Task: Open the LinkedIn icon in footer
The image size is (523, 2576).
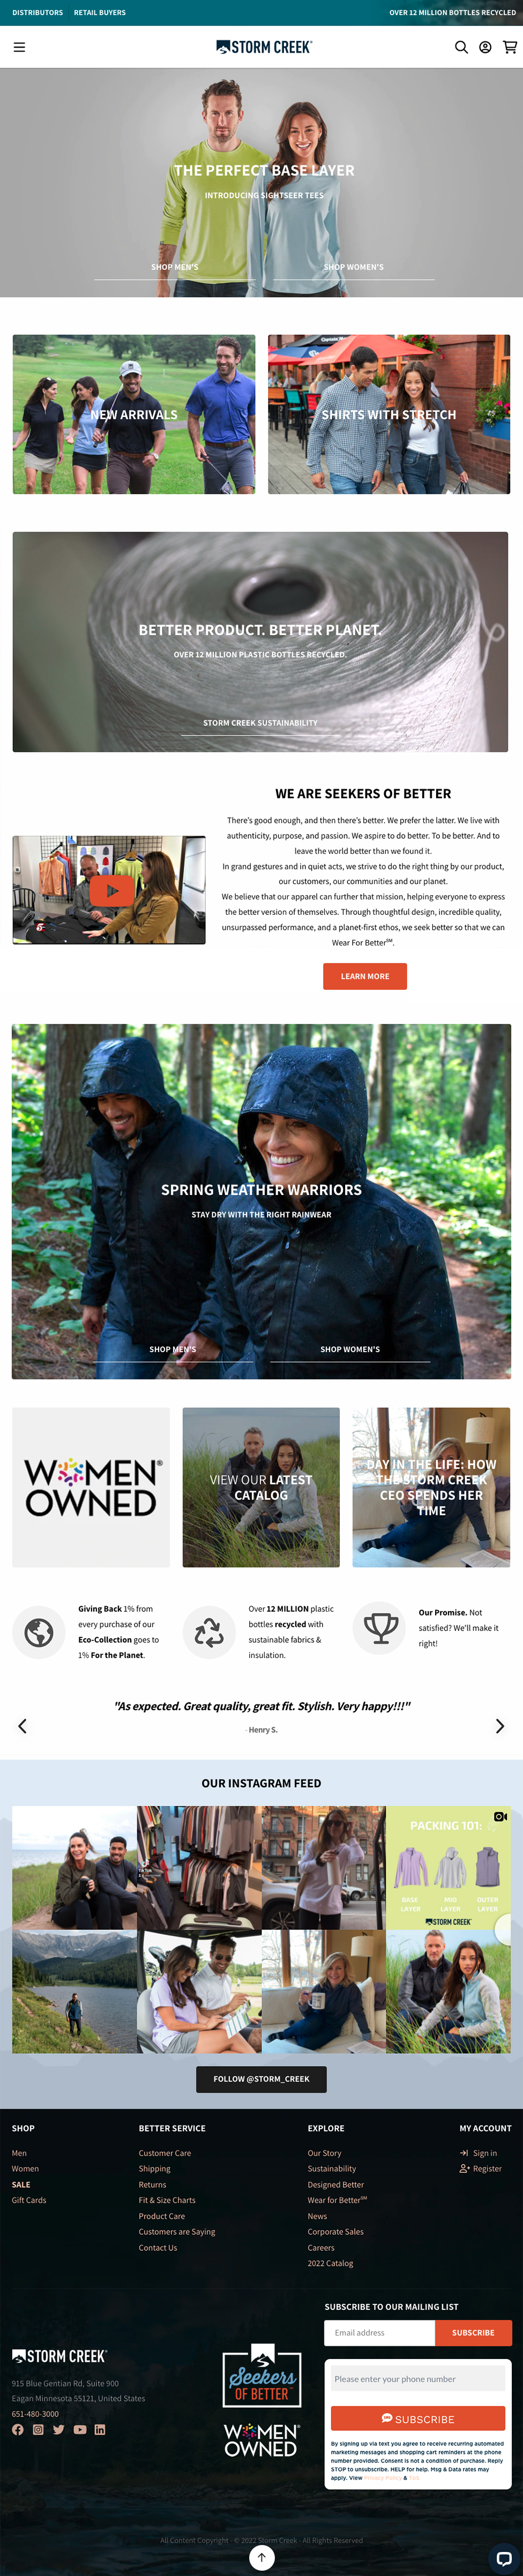Action: [x=100, y=2429]
